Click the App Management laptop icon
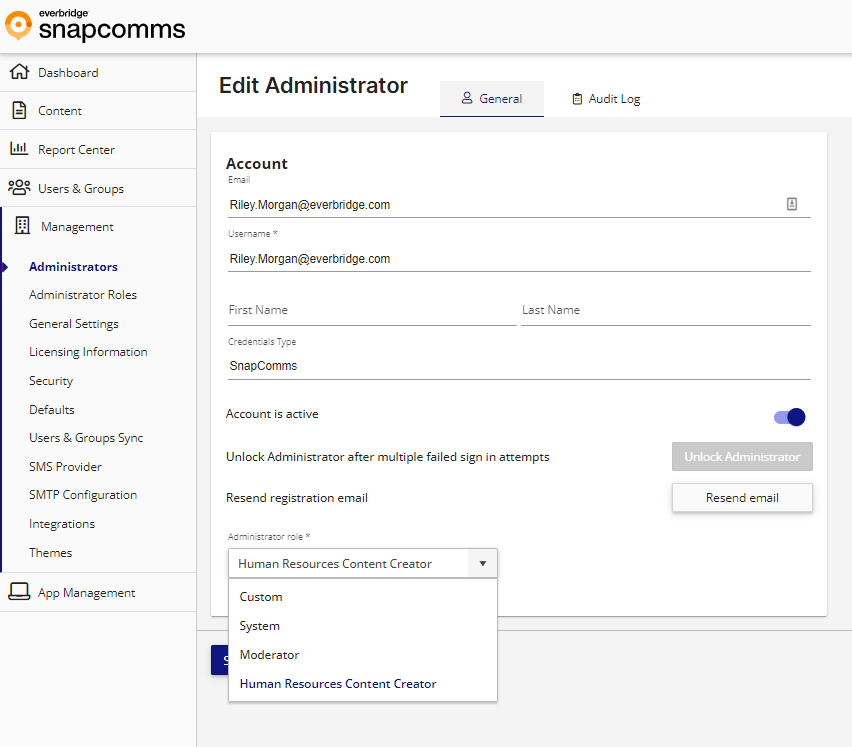This screenshot has width=852, height=747. click(x=20, y=592)
